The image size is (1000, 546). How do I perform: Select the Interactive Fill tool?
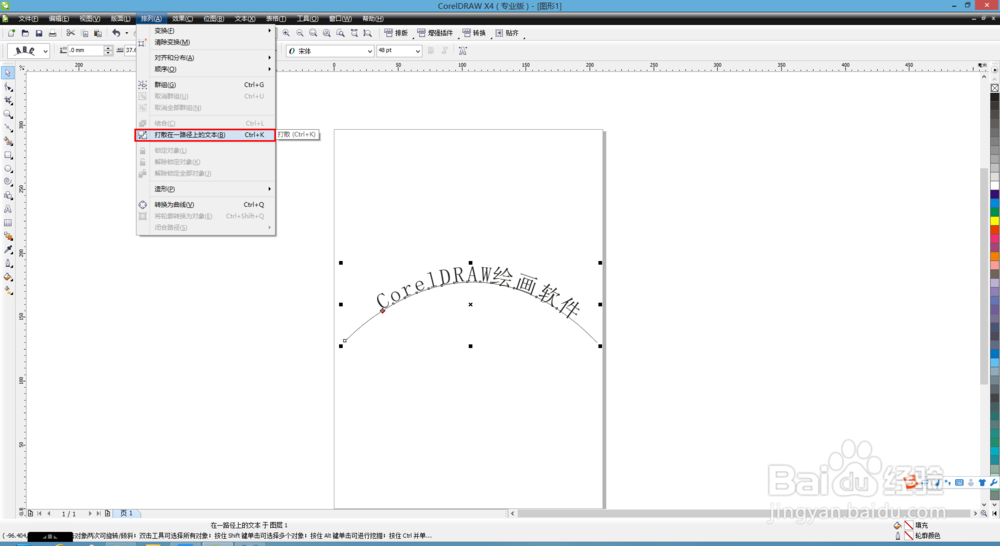pos(8,290)
